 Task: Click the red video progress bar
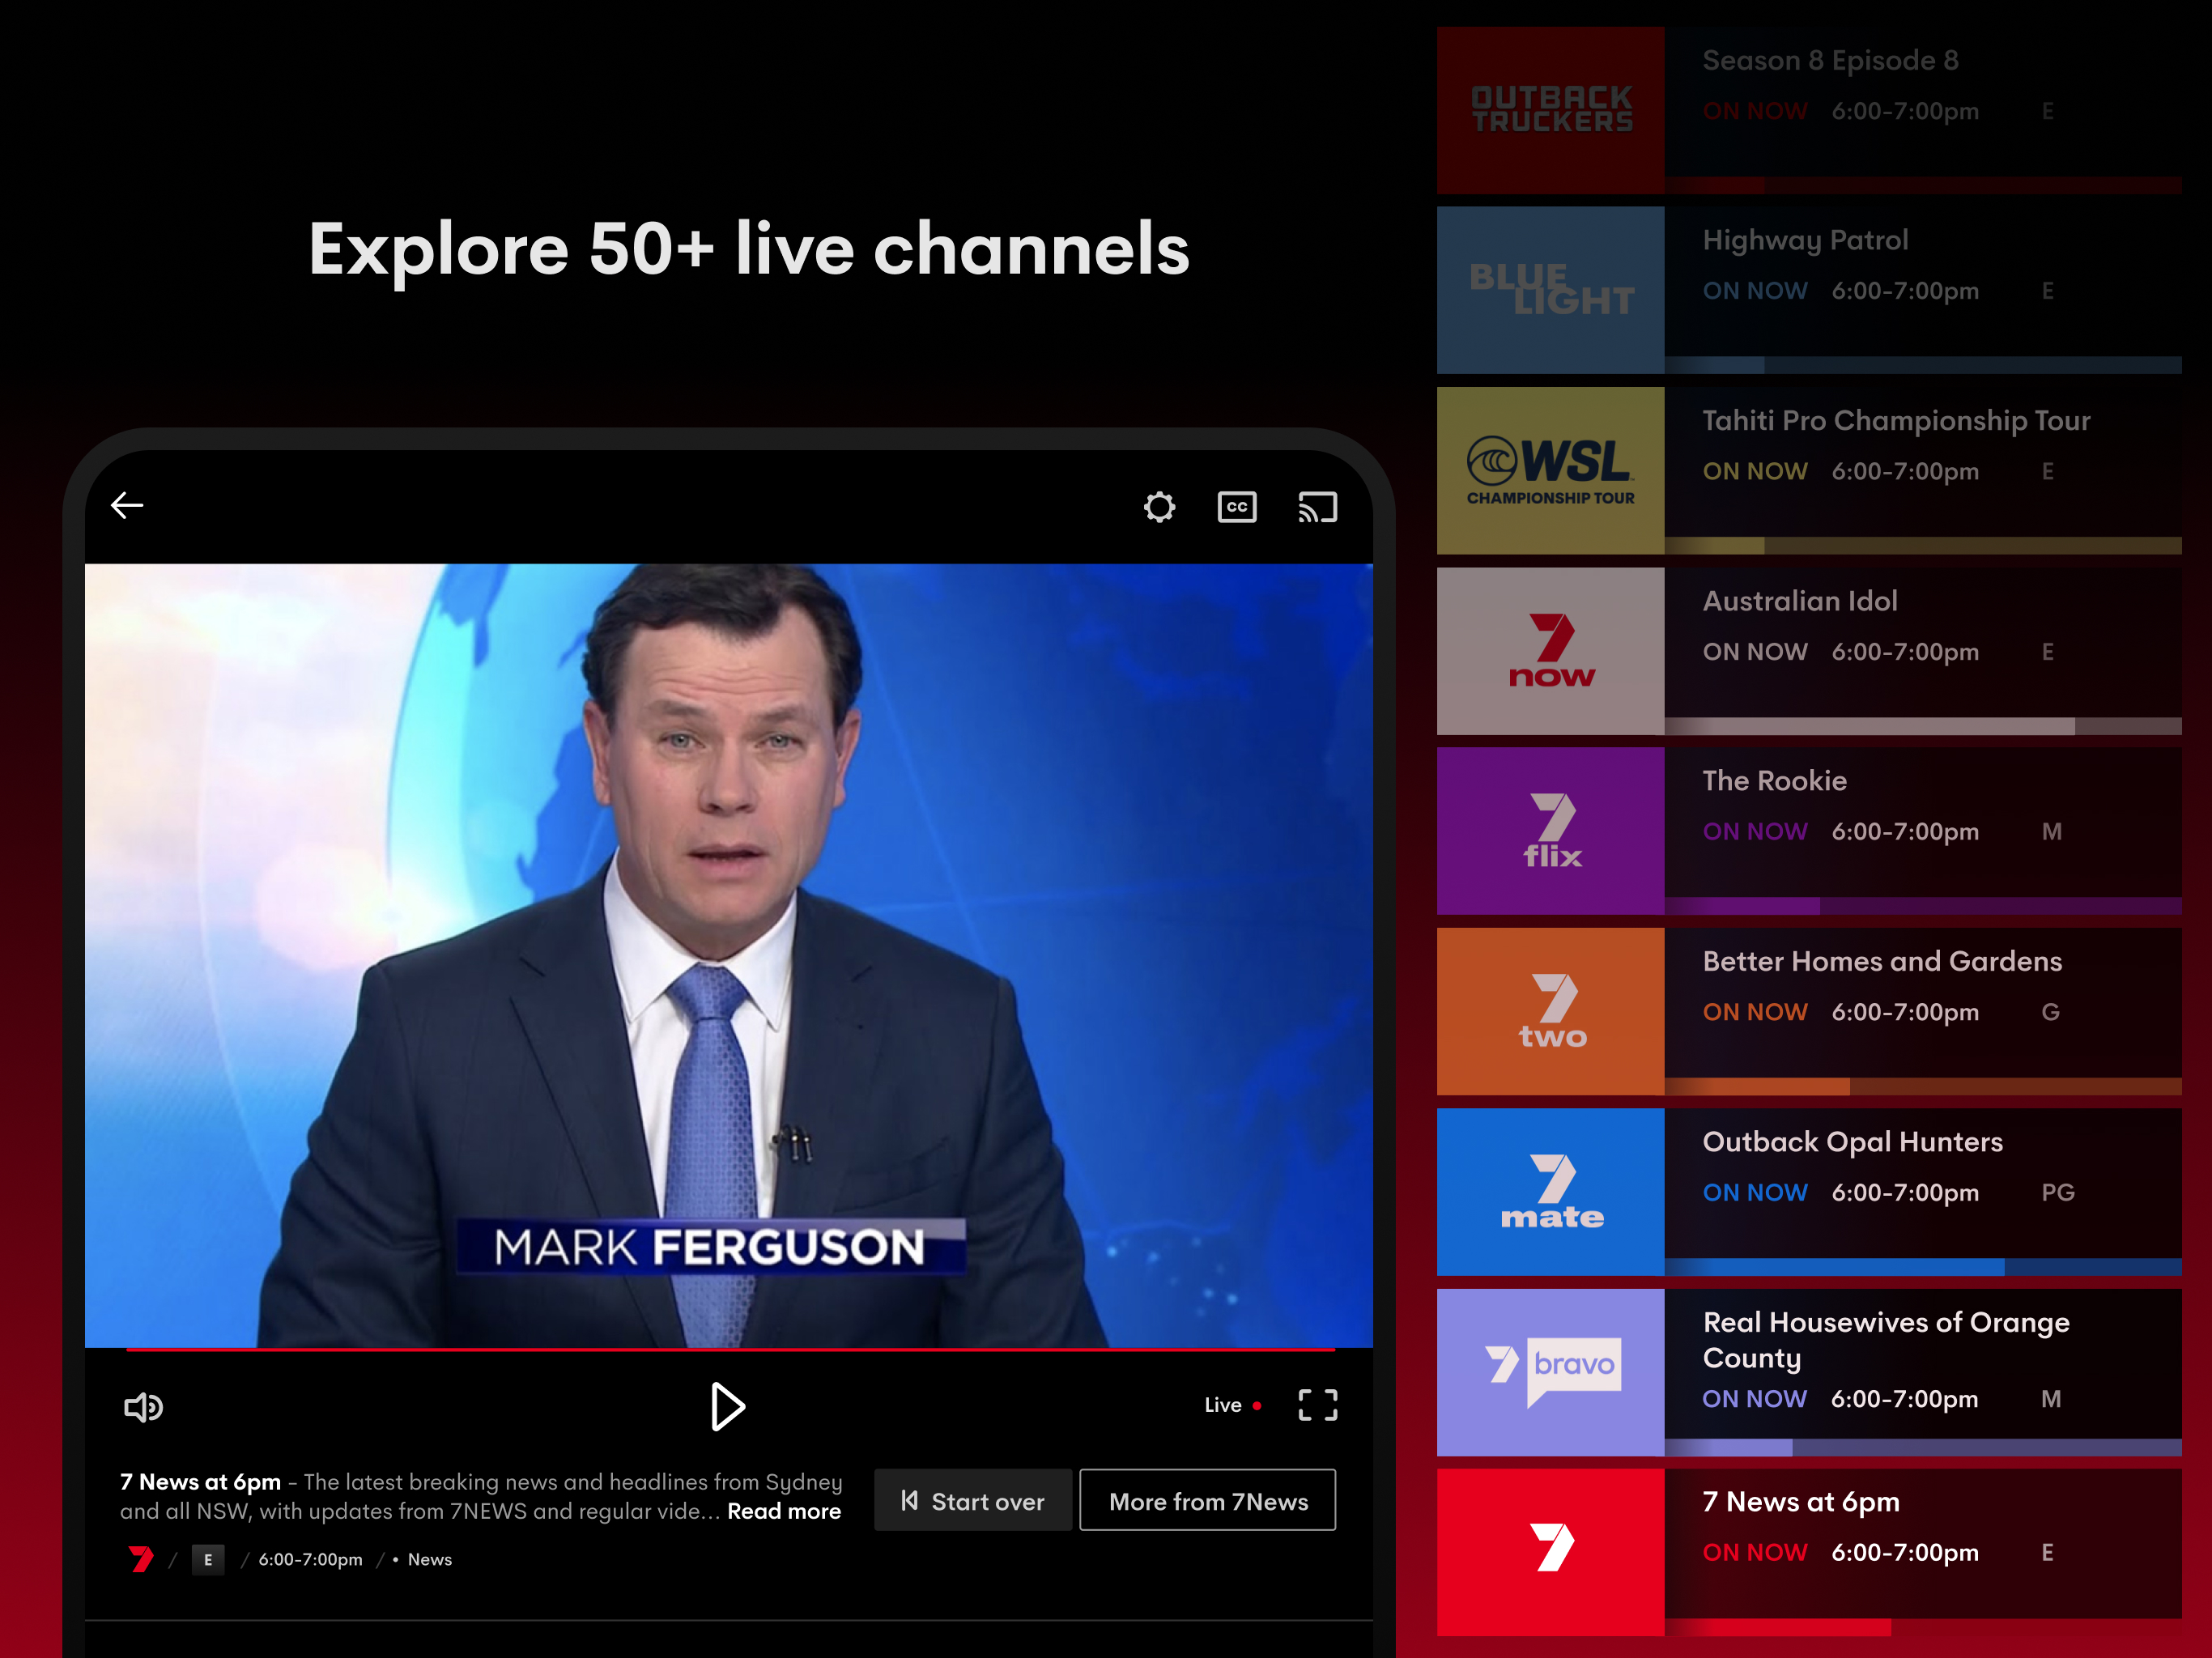[730, 1350]
